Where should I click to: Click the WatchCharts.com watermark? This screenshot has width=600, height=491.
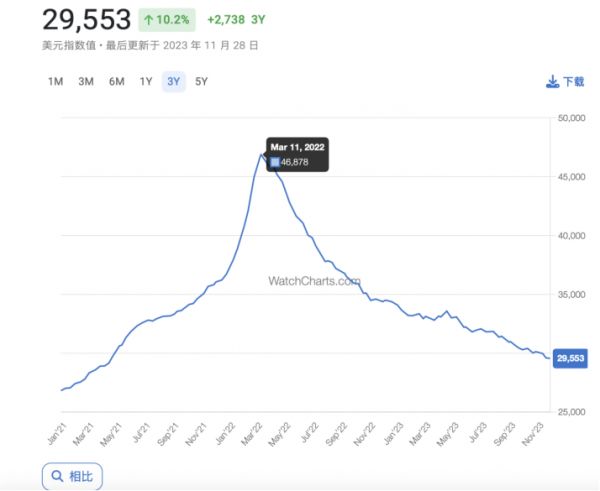coord(314,282)
